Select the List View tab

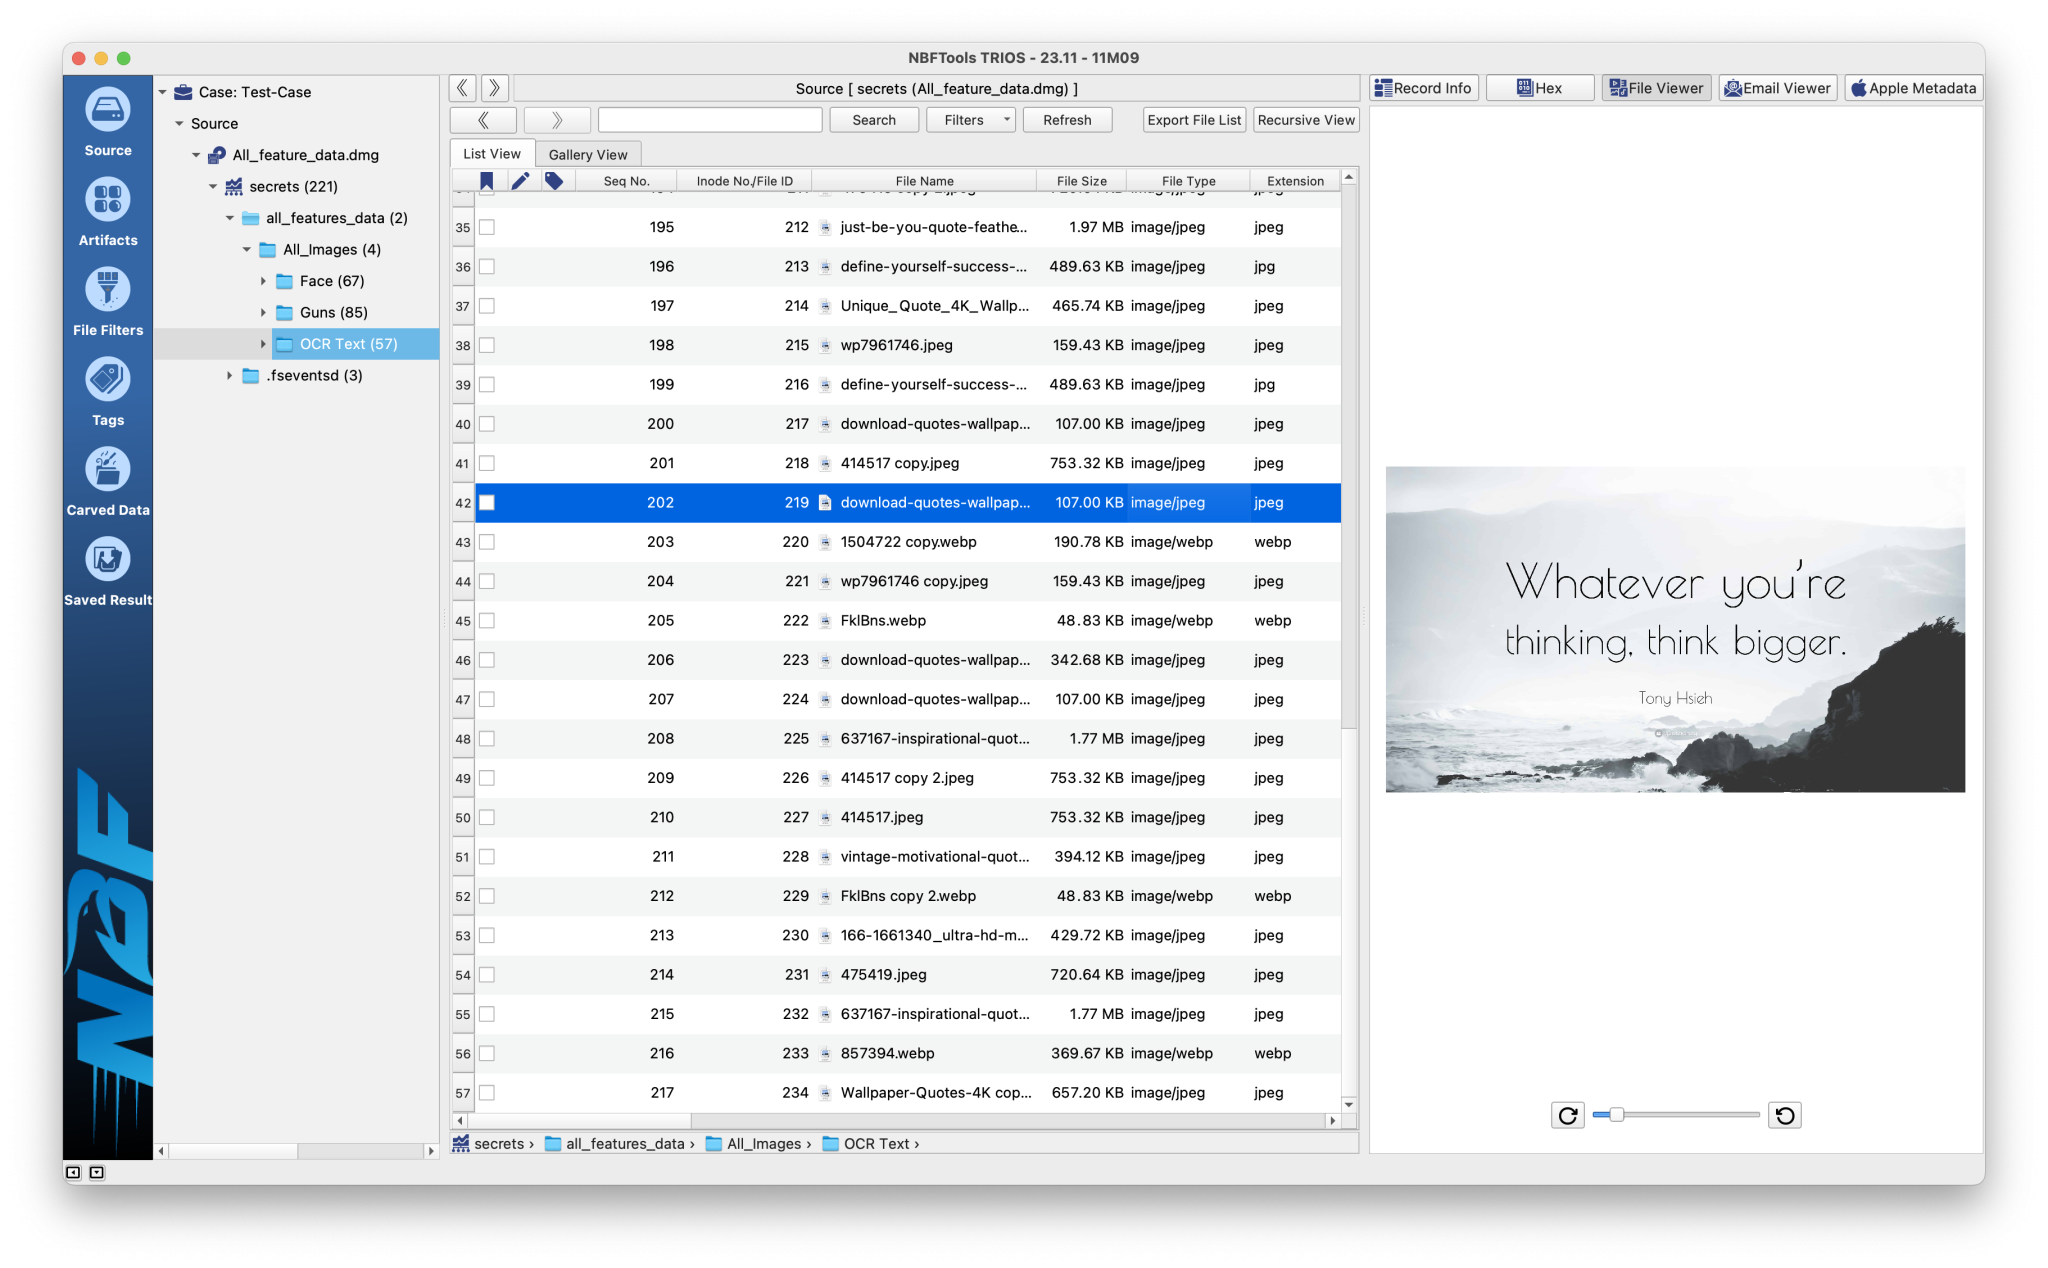[x=491, y=153]
